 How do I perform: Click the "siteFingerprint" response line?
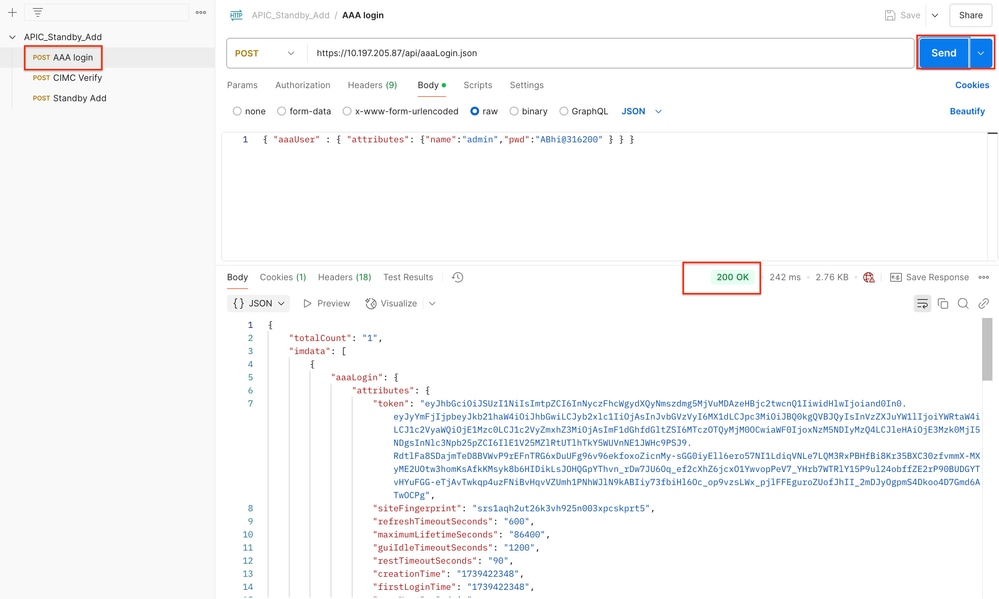pyautogui.click(x=514, y=509)
